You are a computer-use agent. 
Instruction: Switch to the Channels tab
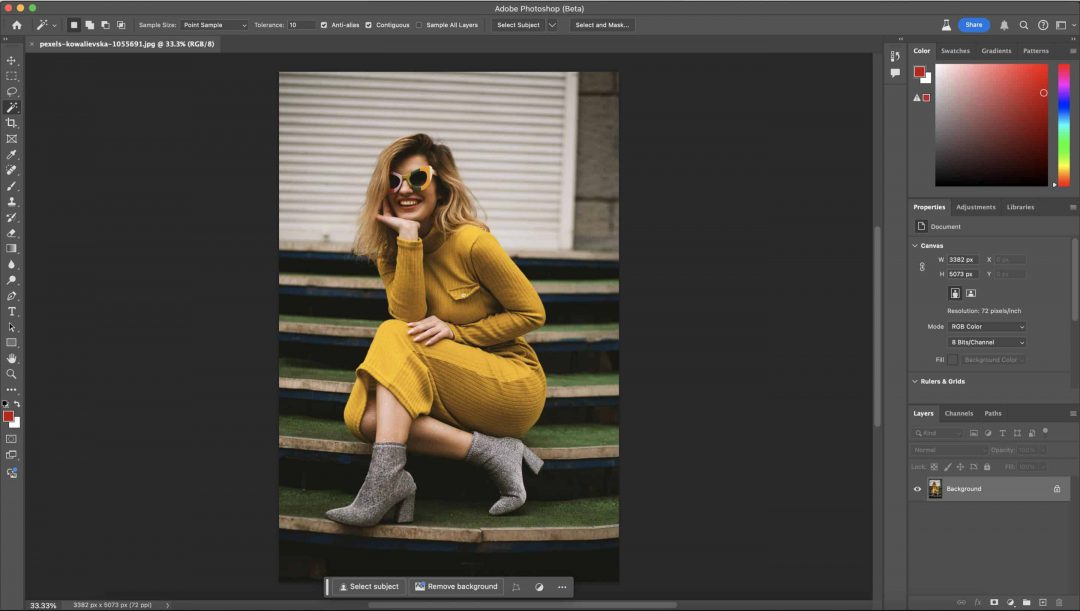click(x=959, y=413)
